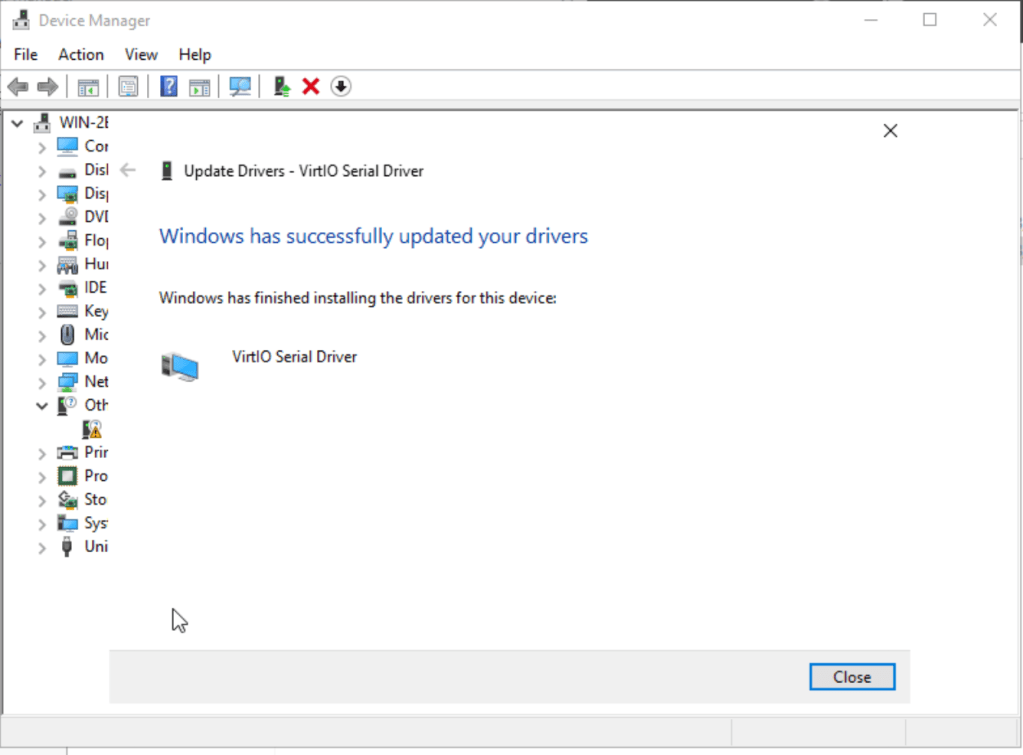Click the toolbar Back arrow
Image resolution: width=1023 pixels, height=755 pixels.
pyautogui.click(x=18, y=87)
